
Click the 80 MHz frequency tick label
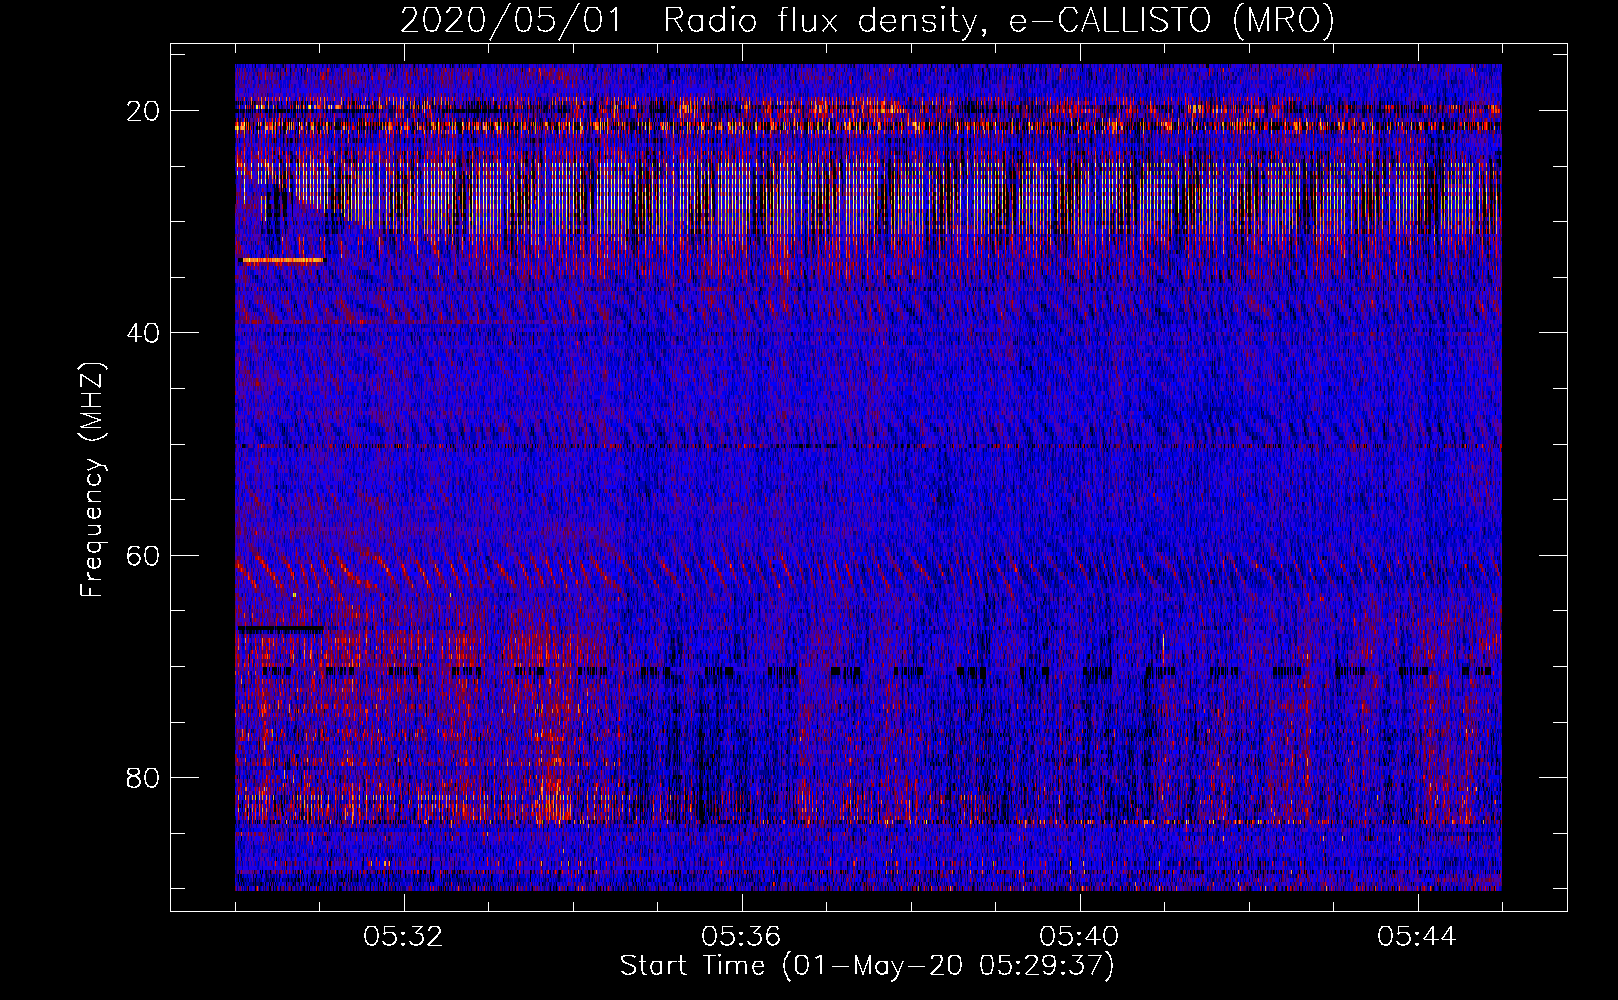[x=144, y=777]
